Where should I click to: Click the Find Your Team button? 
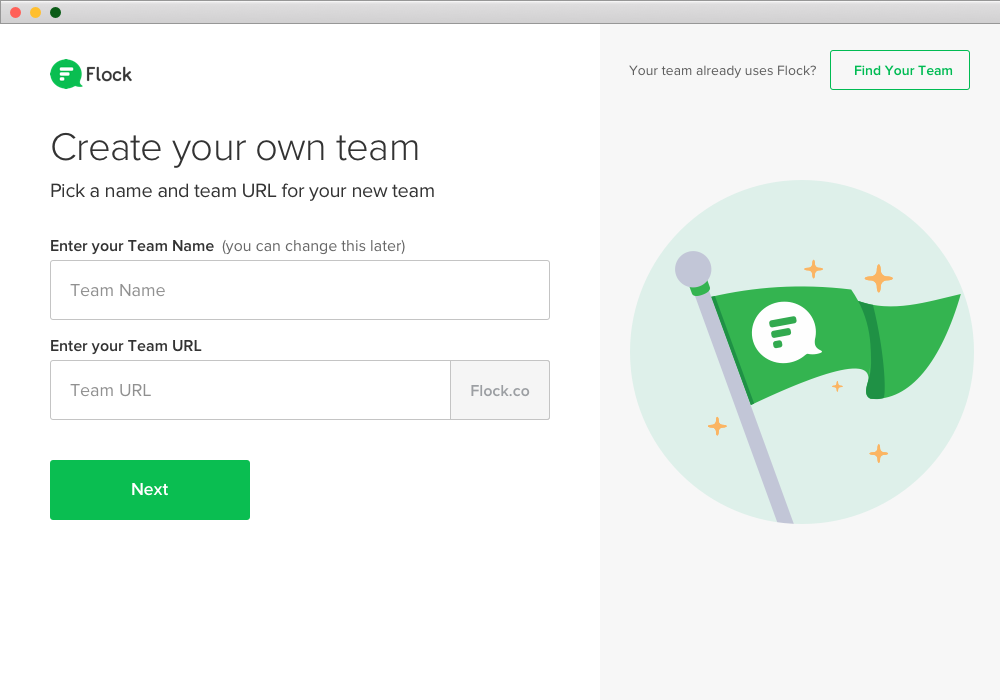(900, 70)
